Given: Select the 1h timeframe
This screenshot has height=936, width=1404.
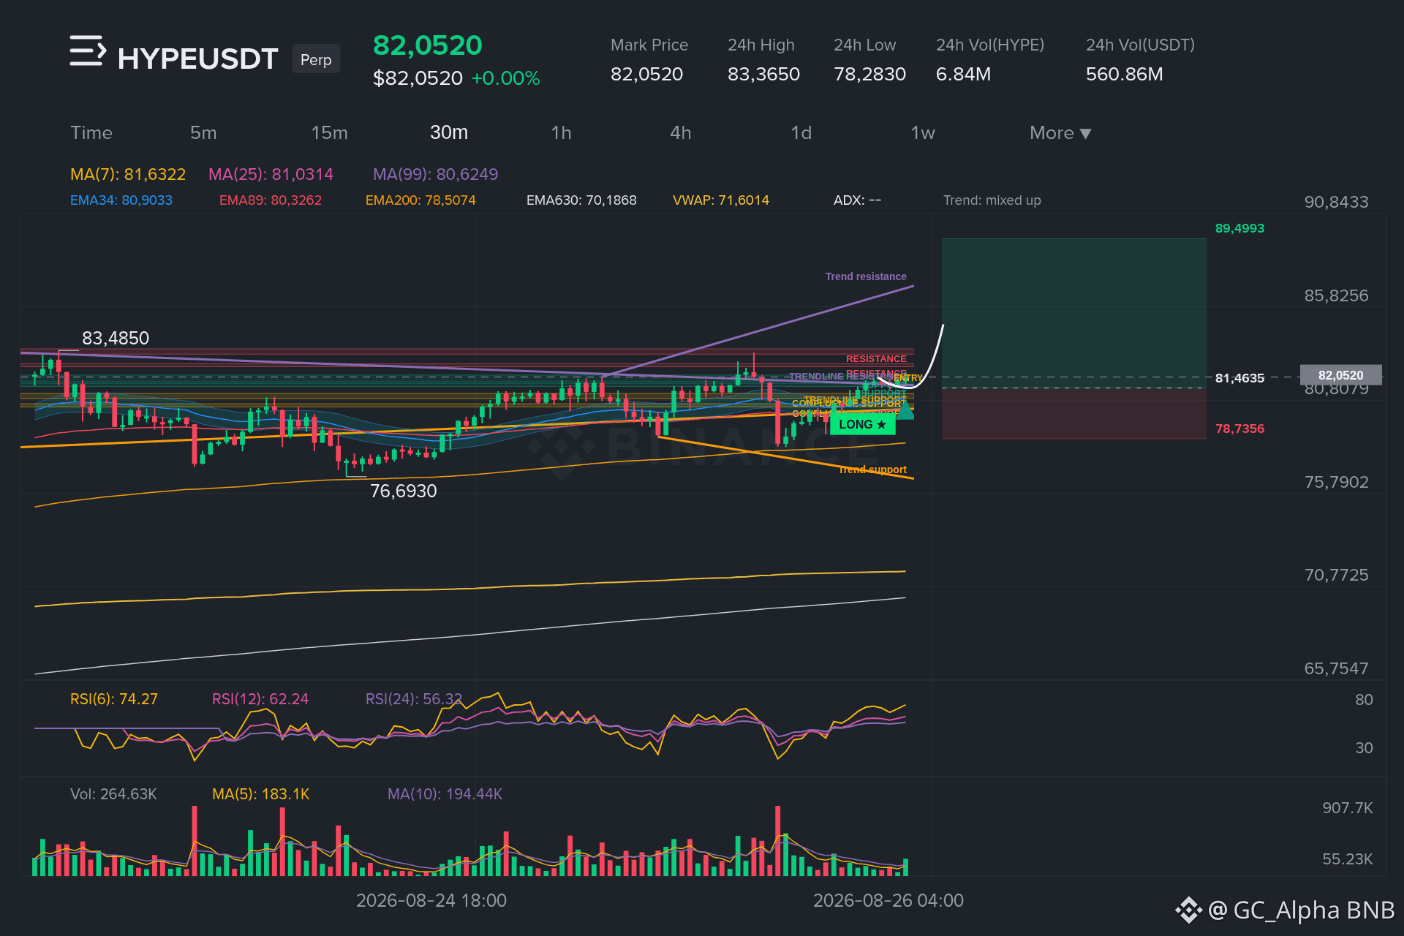Looking at the screenshot, I should pyautogui.click(x=561, y=133).
